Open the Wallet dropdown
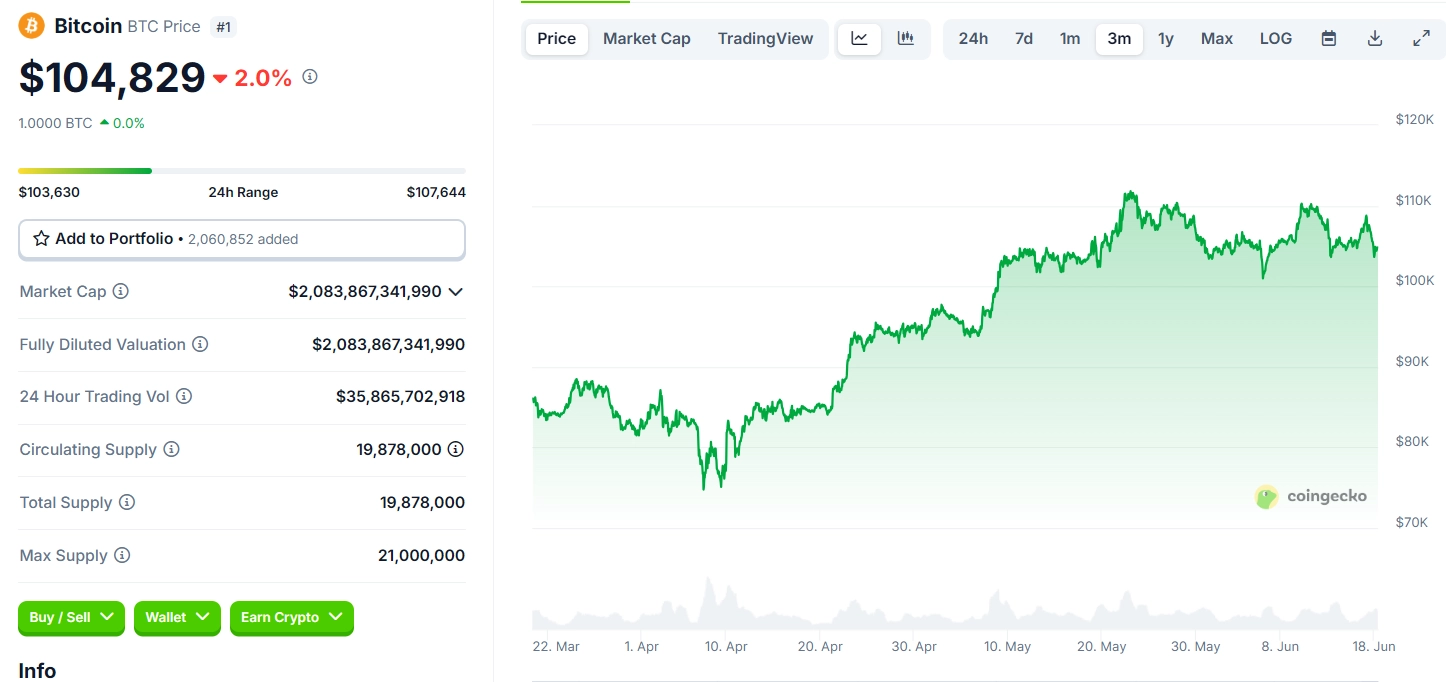This screenshot has height=682, width=1446. (177, 617)
